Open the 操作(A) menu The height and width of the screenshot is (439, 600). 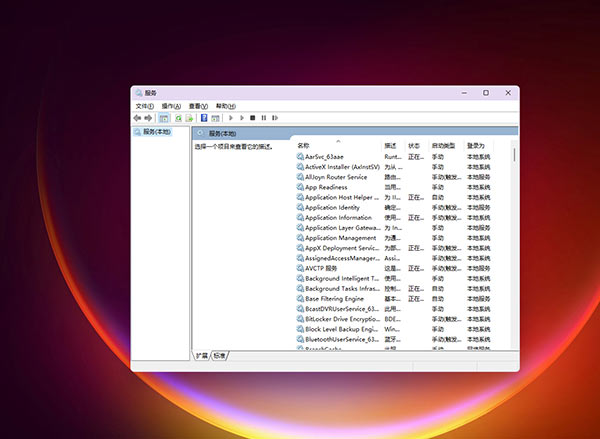tap(171, 106)
